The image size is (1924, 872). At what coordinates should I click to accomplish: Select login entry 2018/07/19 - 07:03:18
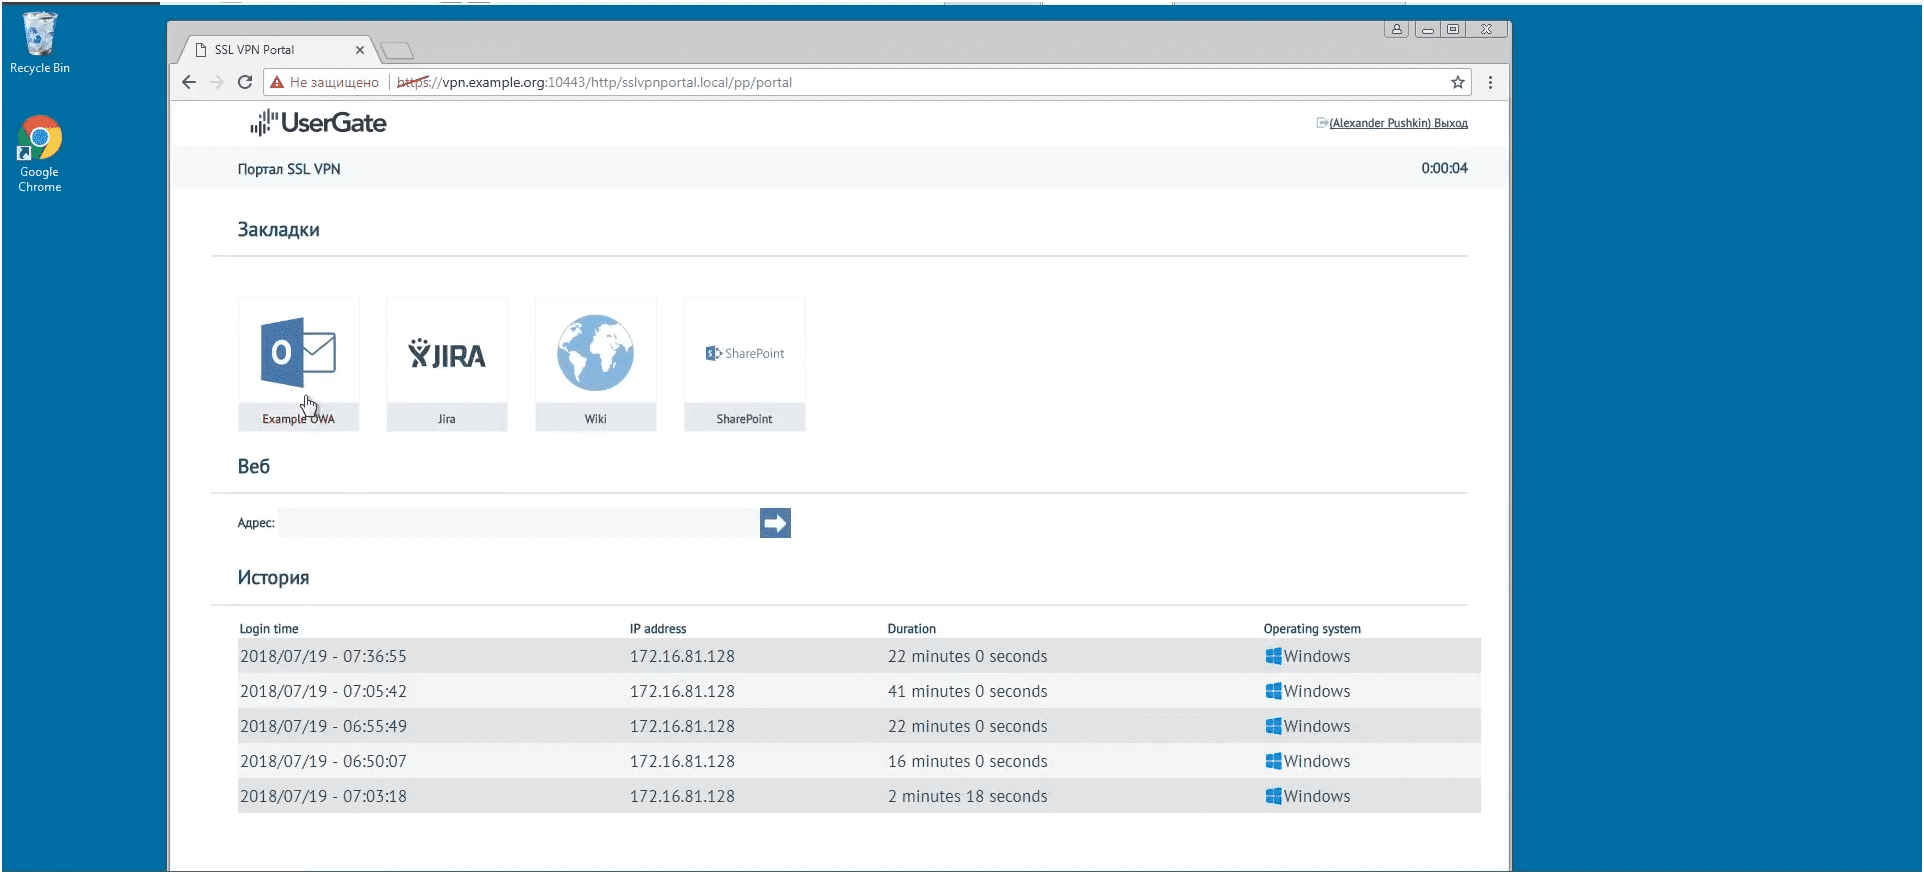(859, 796)
